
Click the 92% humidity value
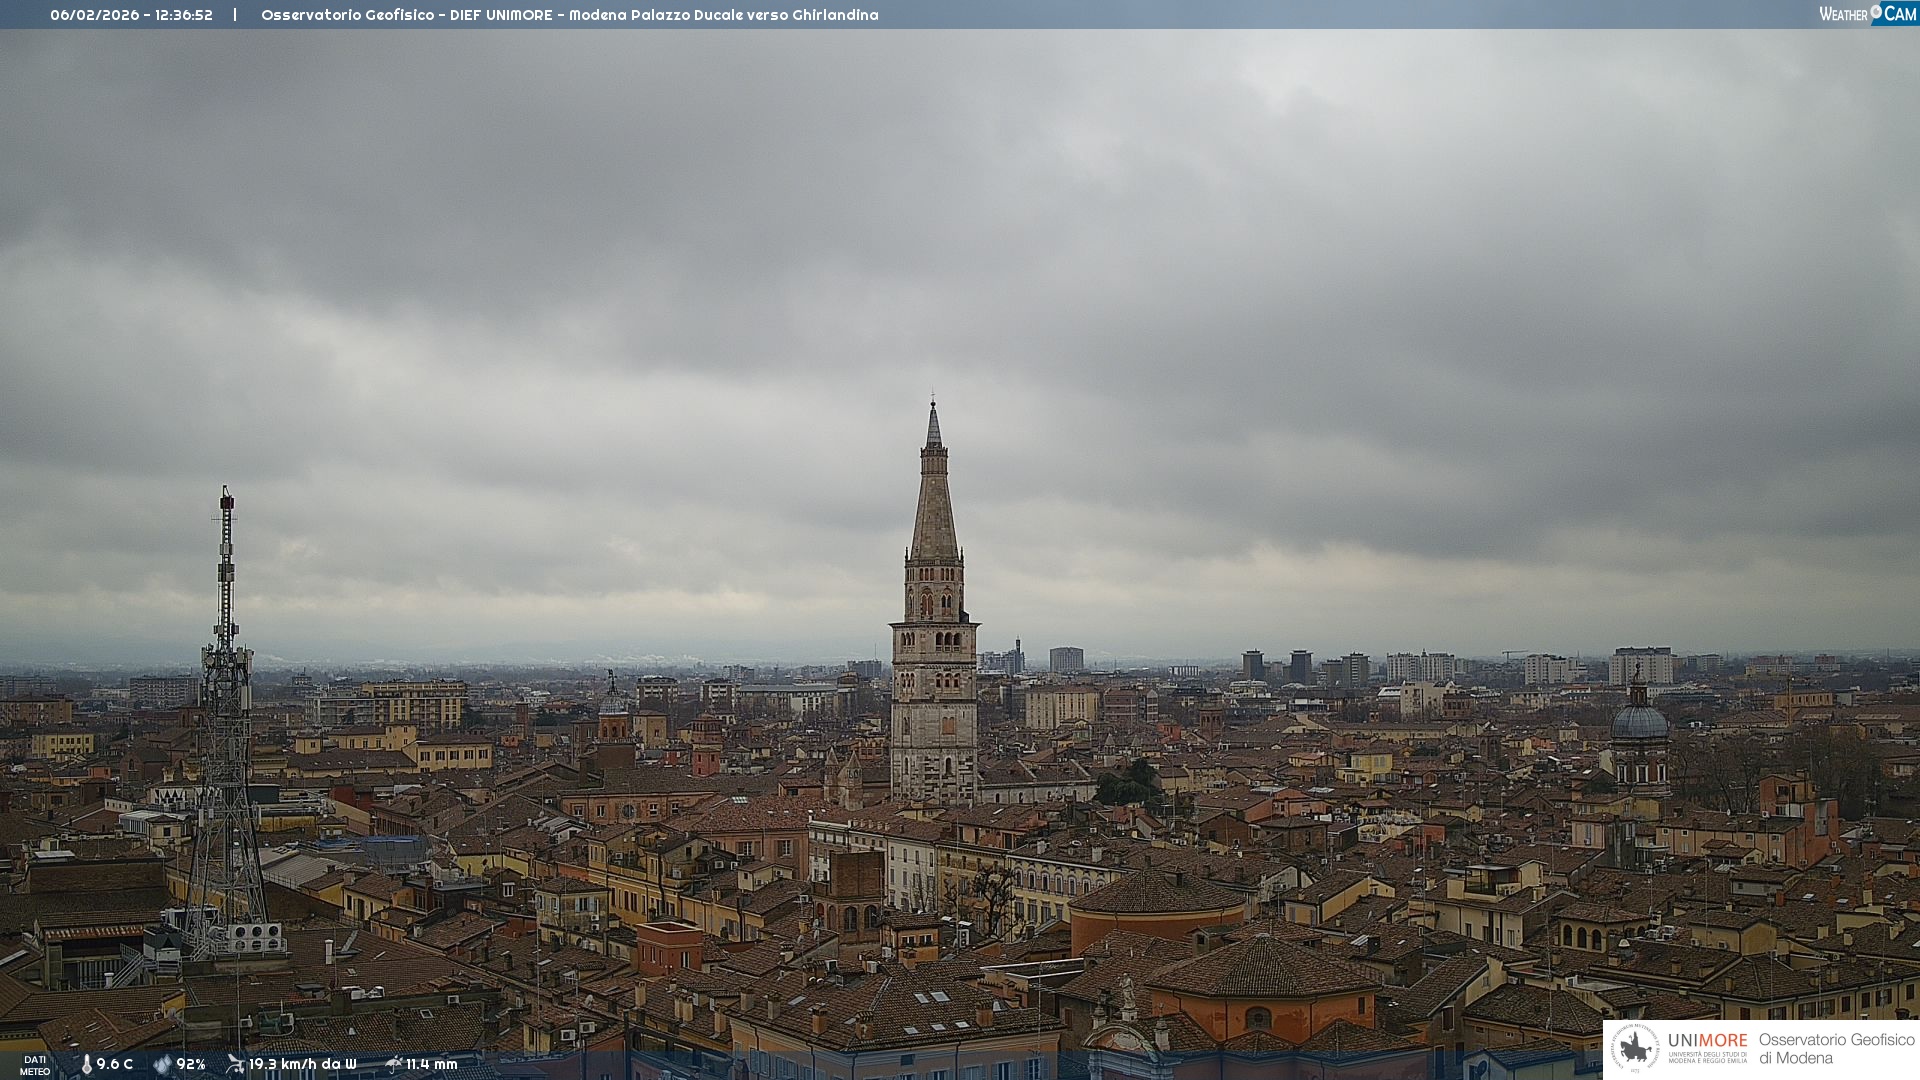tap(191, 1064)
